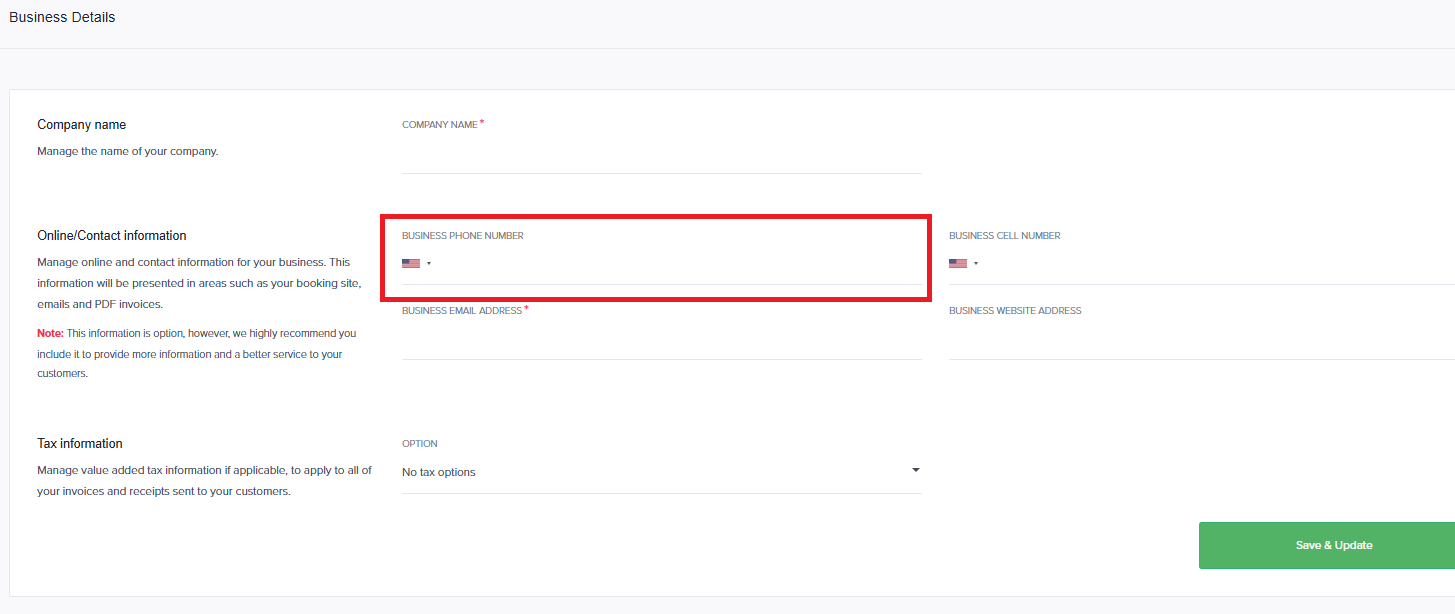Click into the Business Phone Number input
The width and height of the screenshot is (1455, 614).
(680, 265)
